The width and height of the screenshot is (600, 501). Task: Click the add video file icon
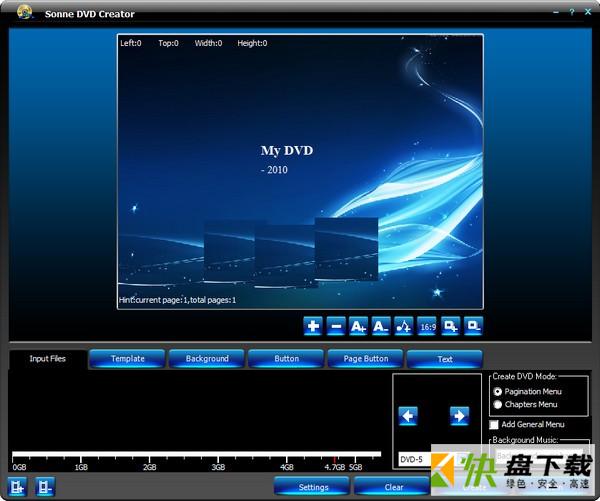(x=17, y=487)
